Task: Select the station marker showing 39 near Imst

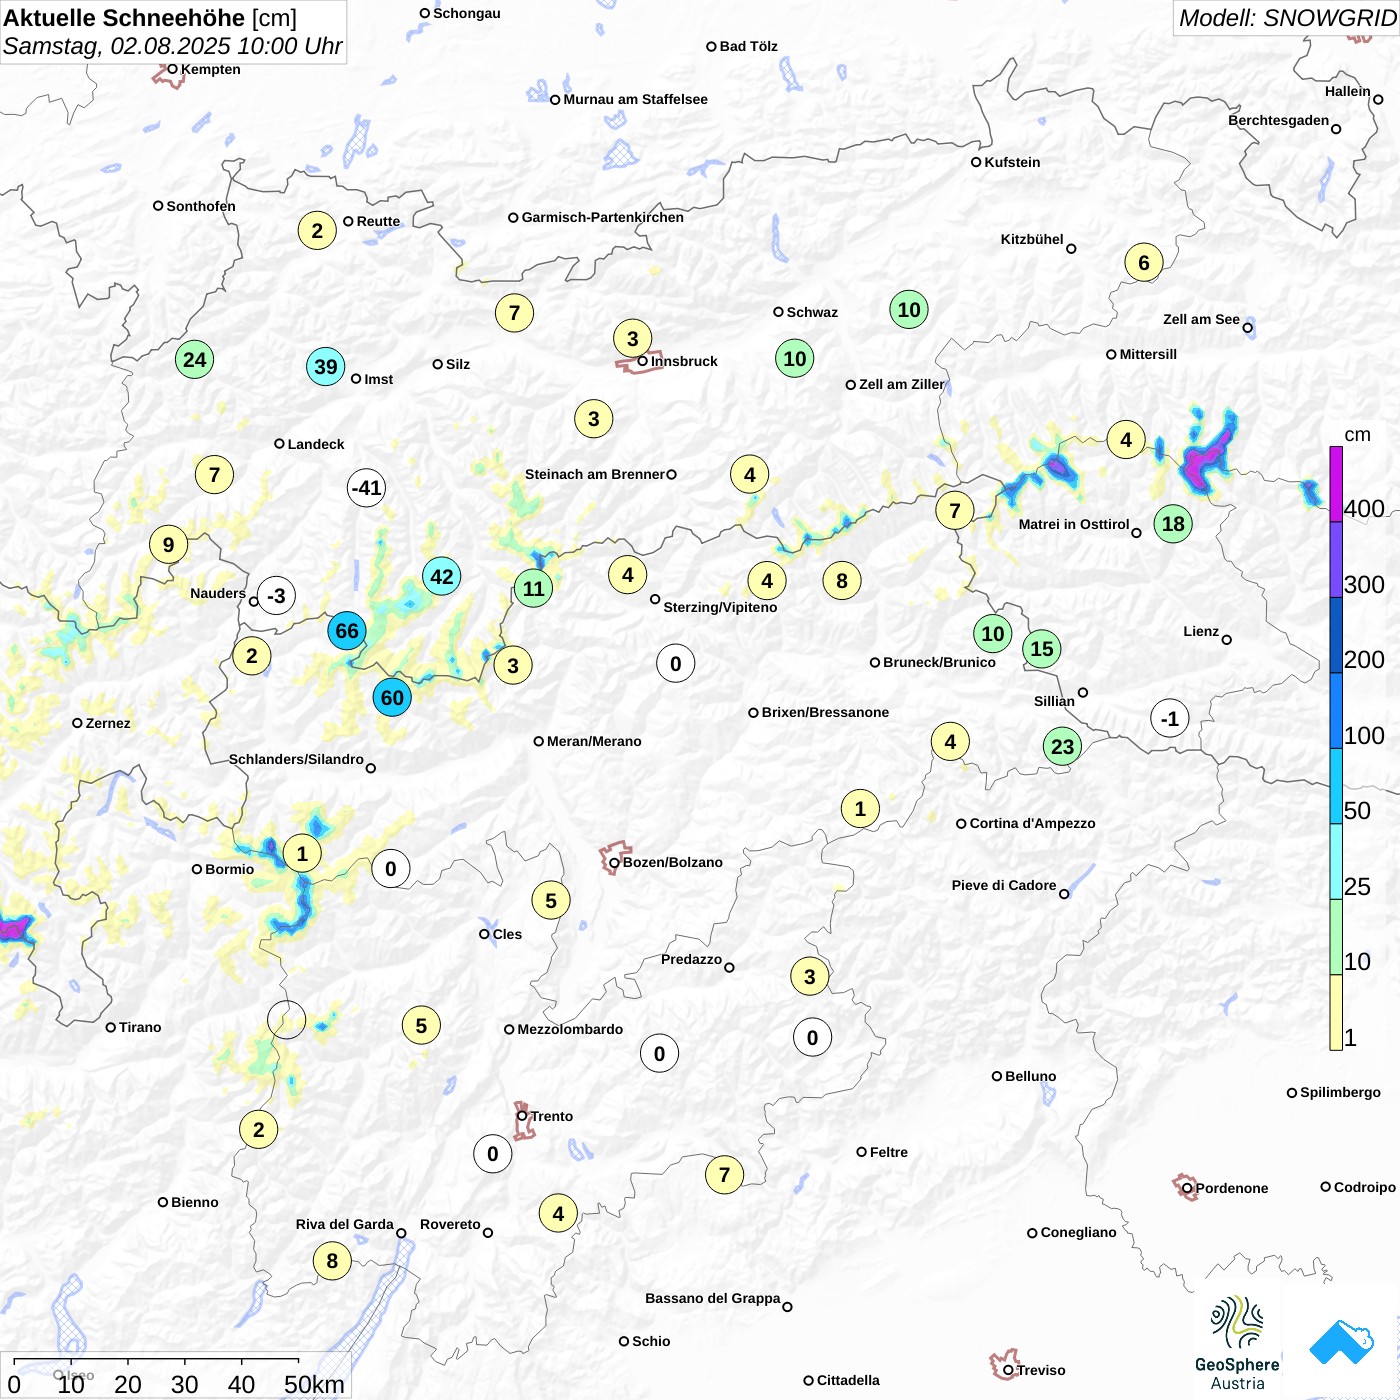Action: pos(326,367)
